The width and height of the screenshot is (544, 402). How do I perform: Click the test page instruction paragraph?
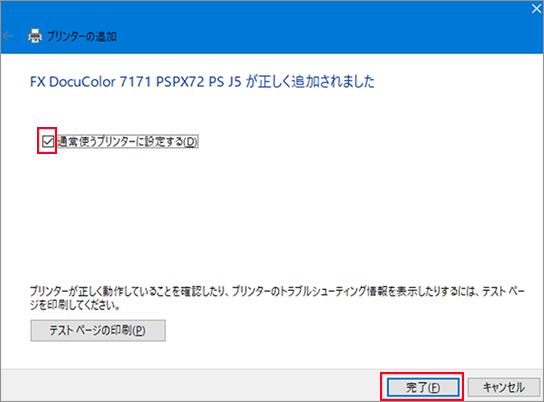(277, 298)
